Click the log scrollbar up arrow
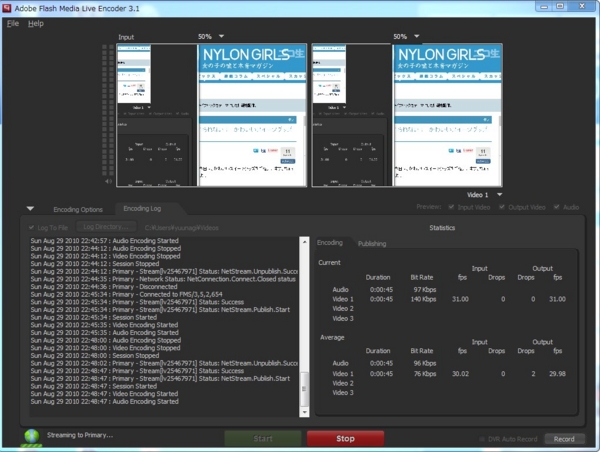The width and height of the screenshot is (600, 452). (x=305, y=242)
